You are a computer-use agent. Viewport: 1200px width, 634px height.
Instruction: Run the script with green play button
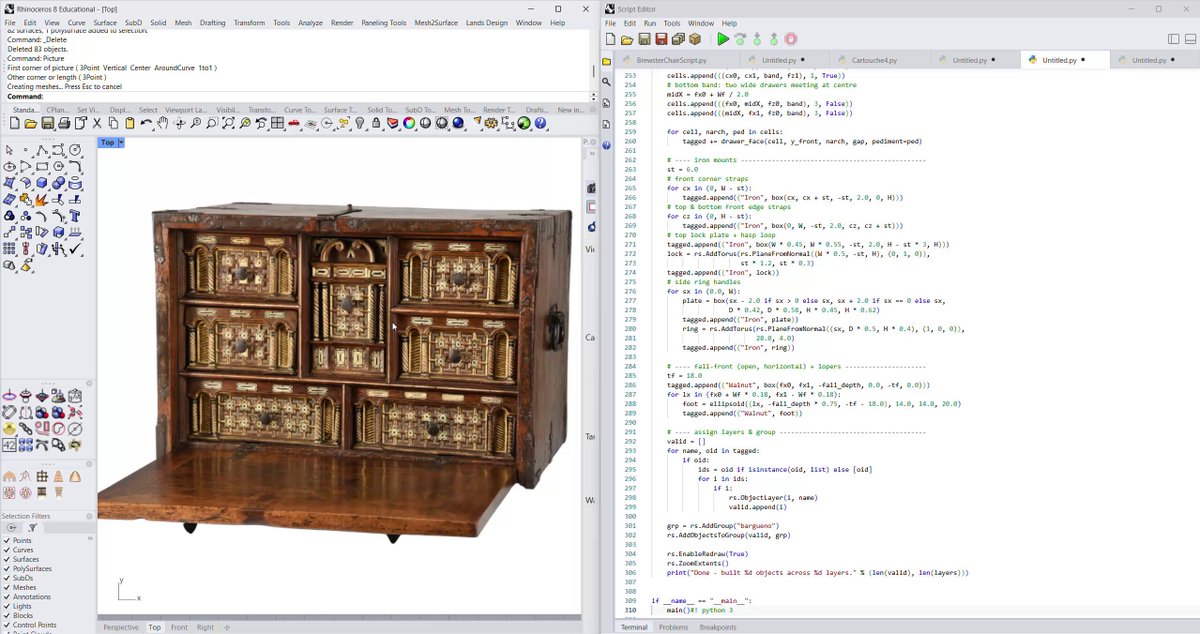(722, 40)
